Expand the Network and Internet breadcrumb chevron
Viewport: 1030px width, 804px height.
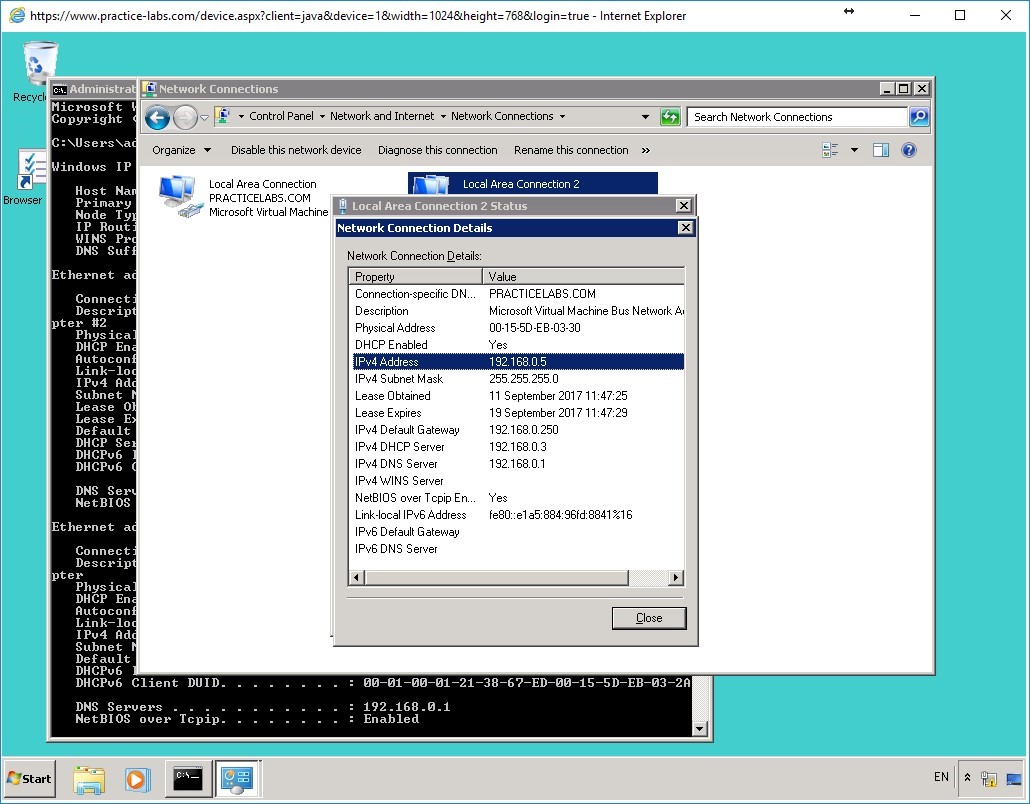pyautogui.click(x=441, y=117)
